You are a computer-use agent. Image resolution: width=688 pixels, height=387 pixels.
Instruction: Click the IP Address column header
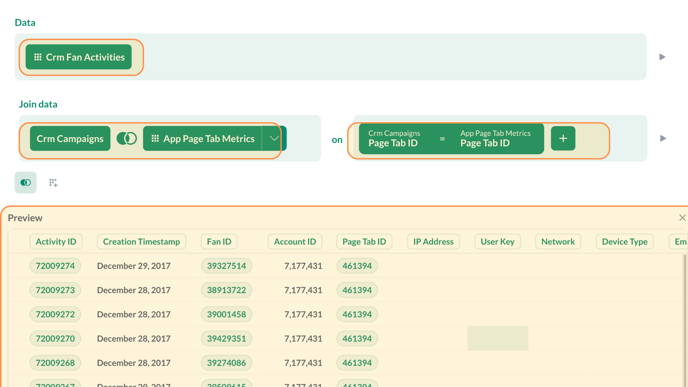433,242
